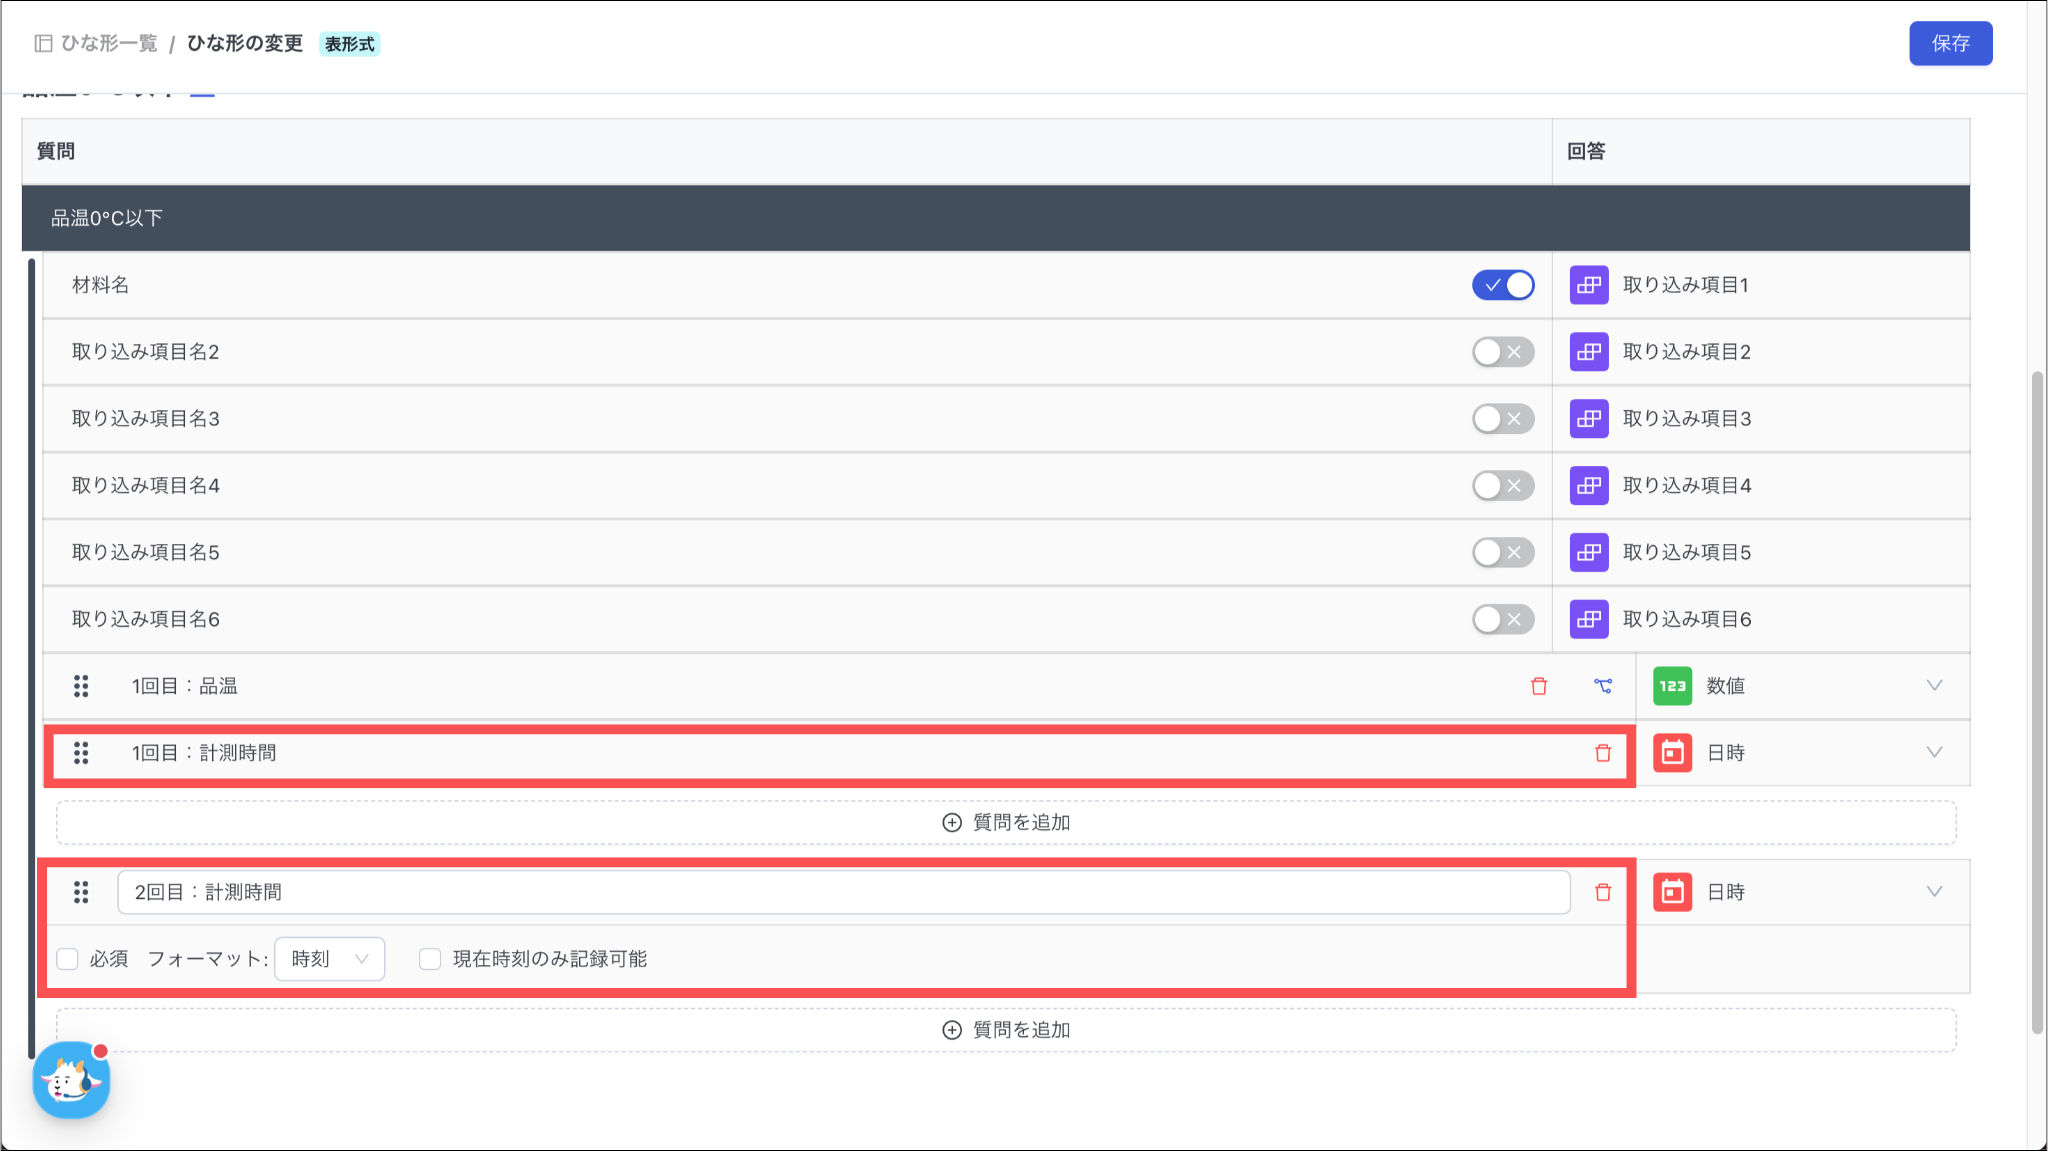Check the 必須 checkbox

point(68,959)
